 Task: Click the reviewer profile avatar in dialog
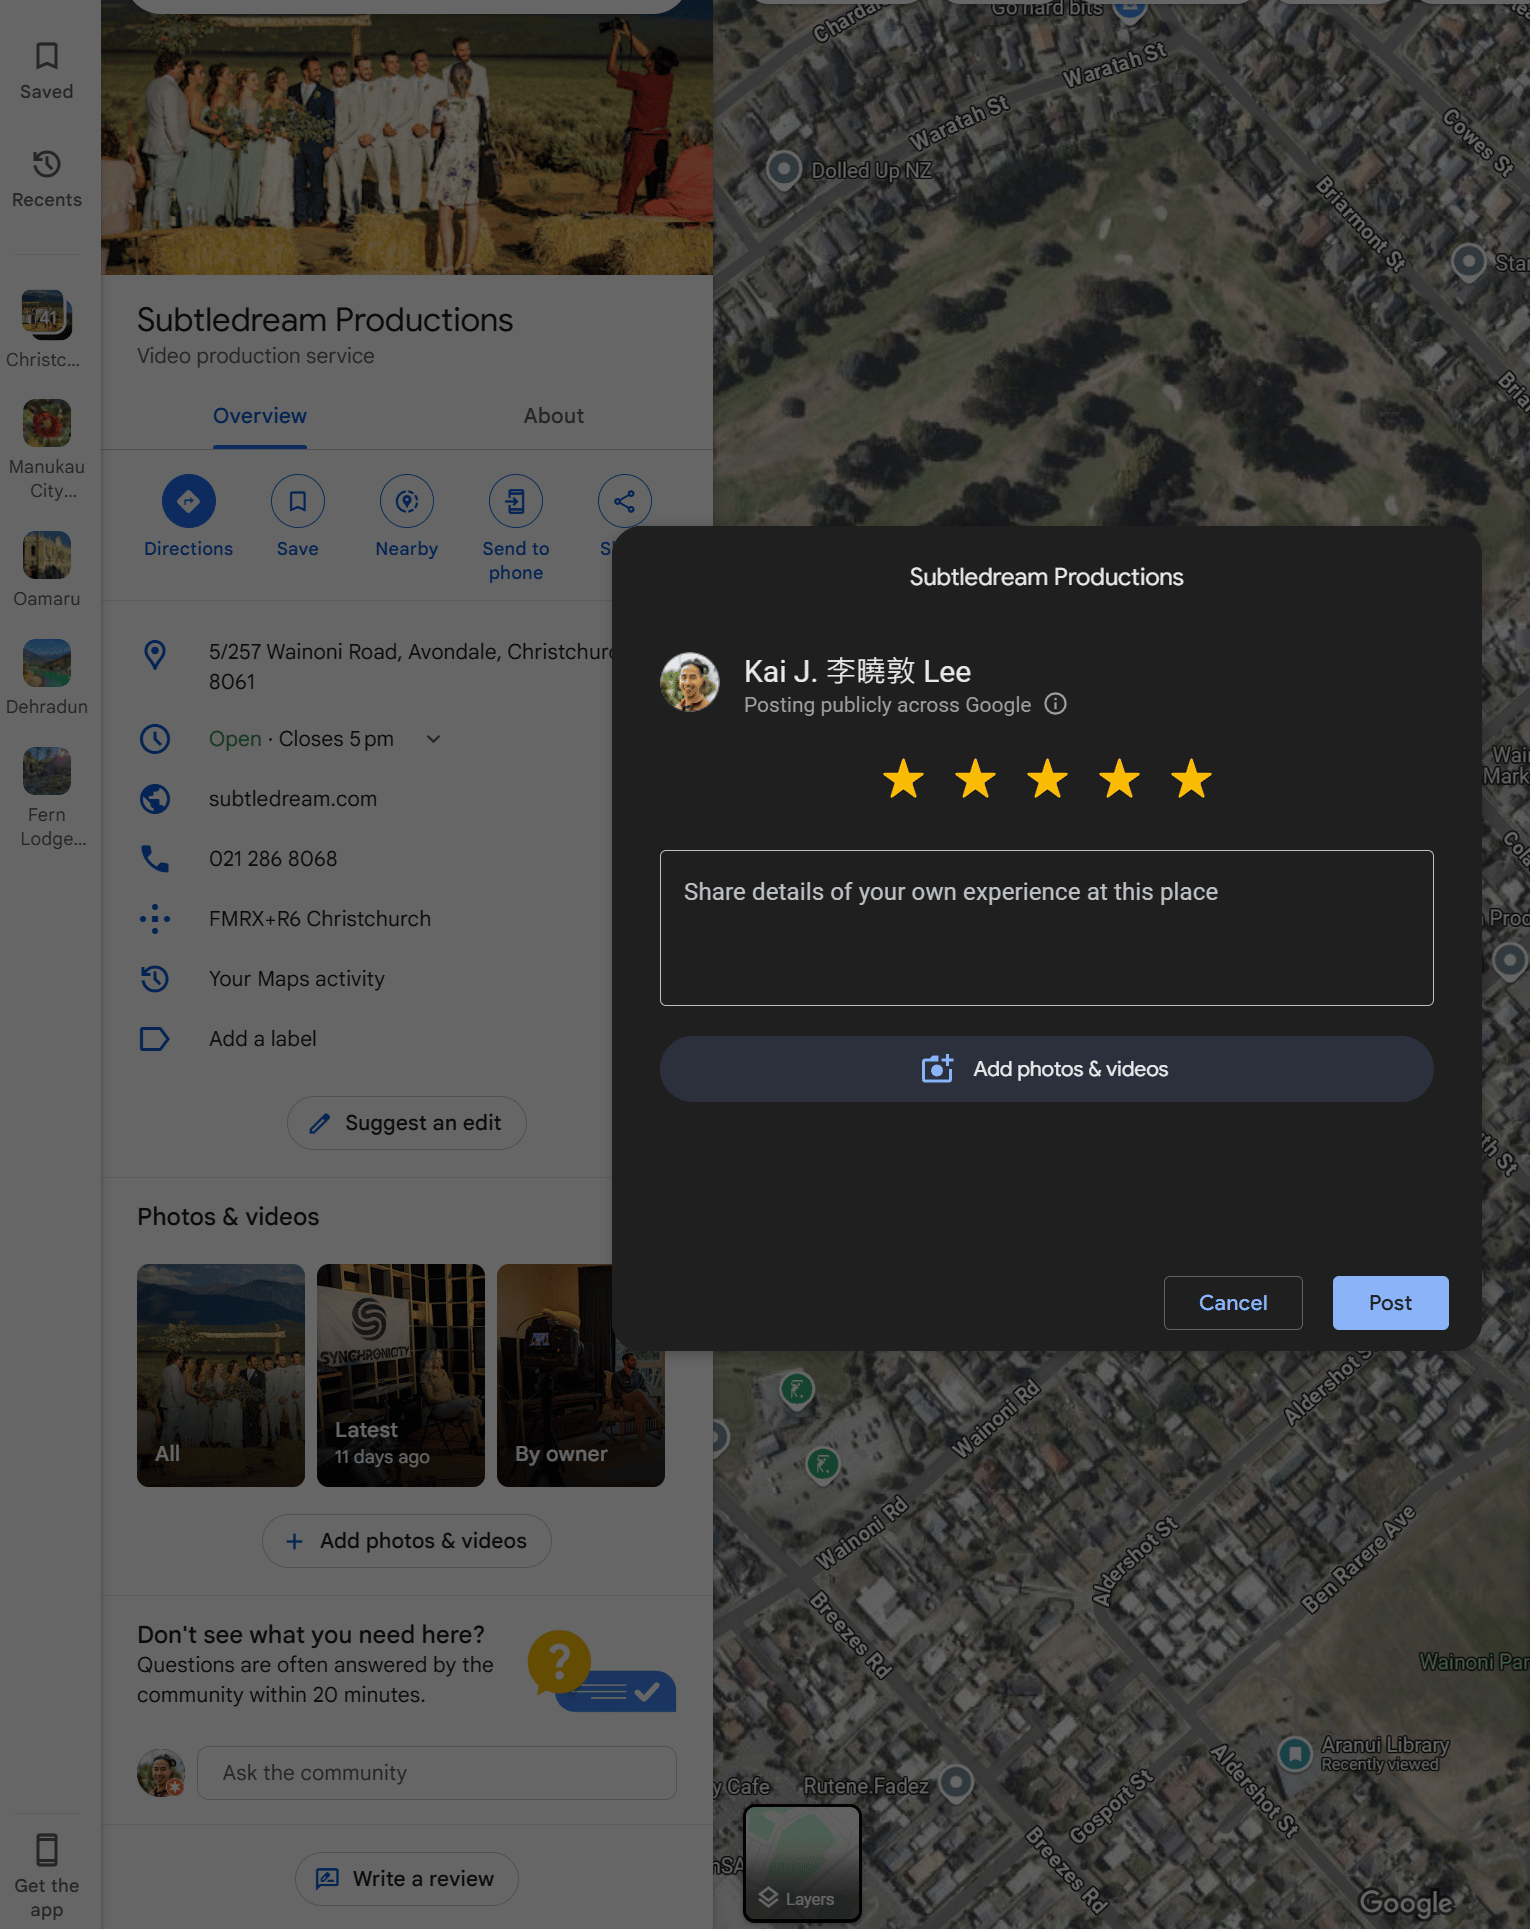coord(690,682)
